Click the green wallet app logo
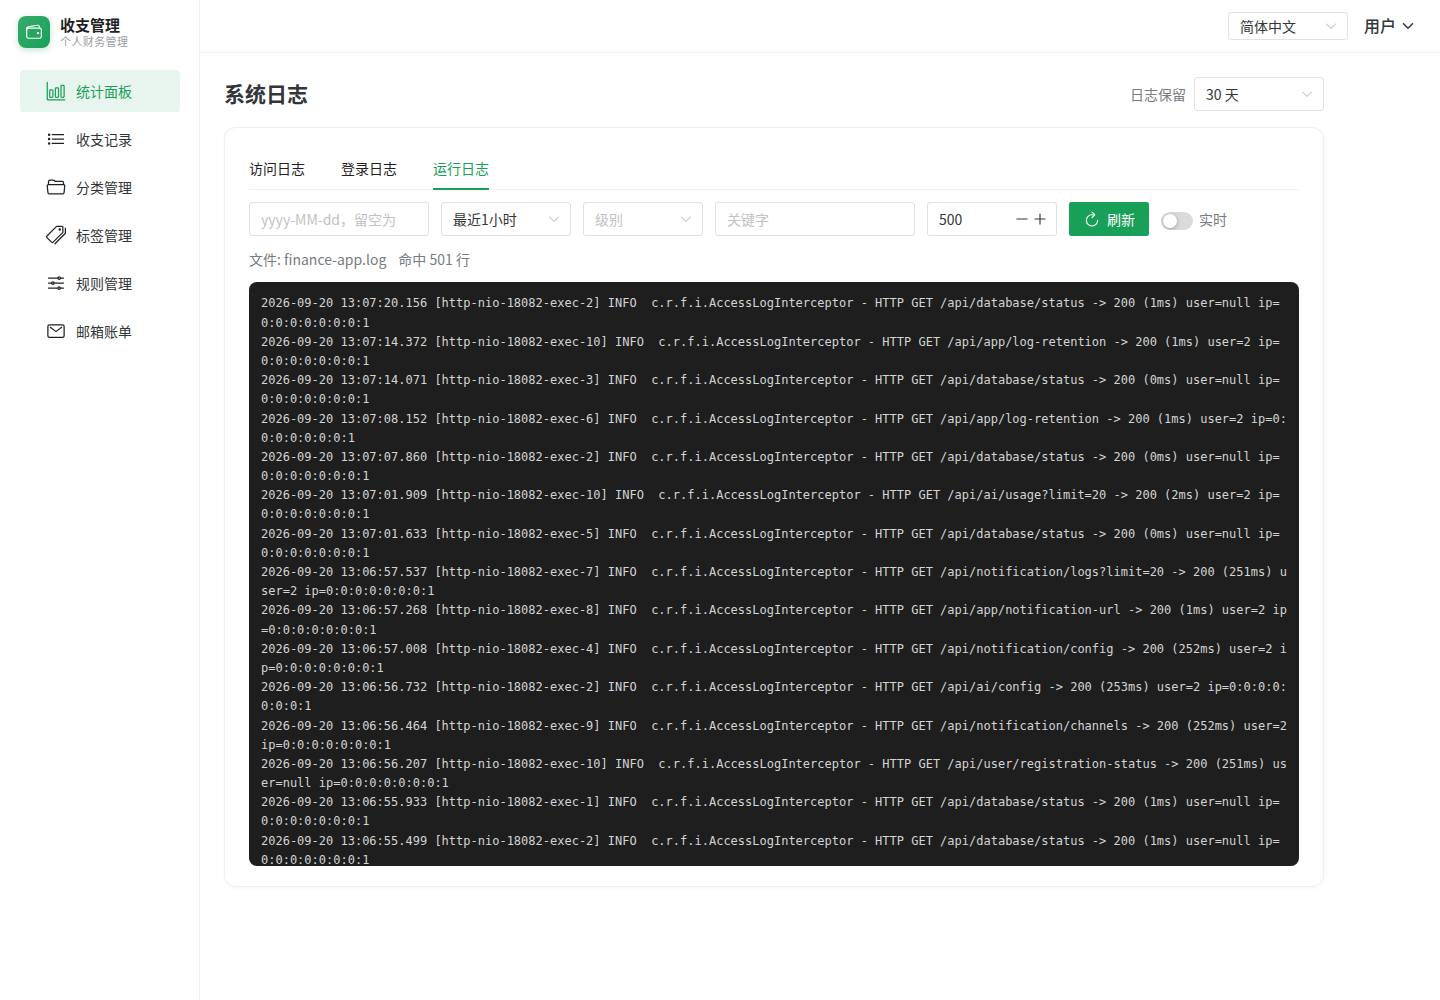Image resolution: width=1440 pixels, height=1000 pixels. (x=34, y=32)
